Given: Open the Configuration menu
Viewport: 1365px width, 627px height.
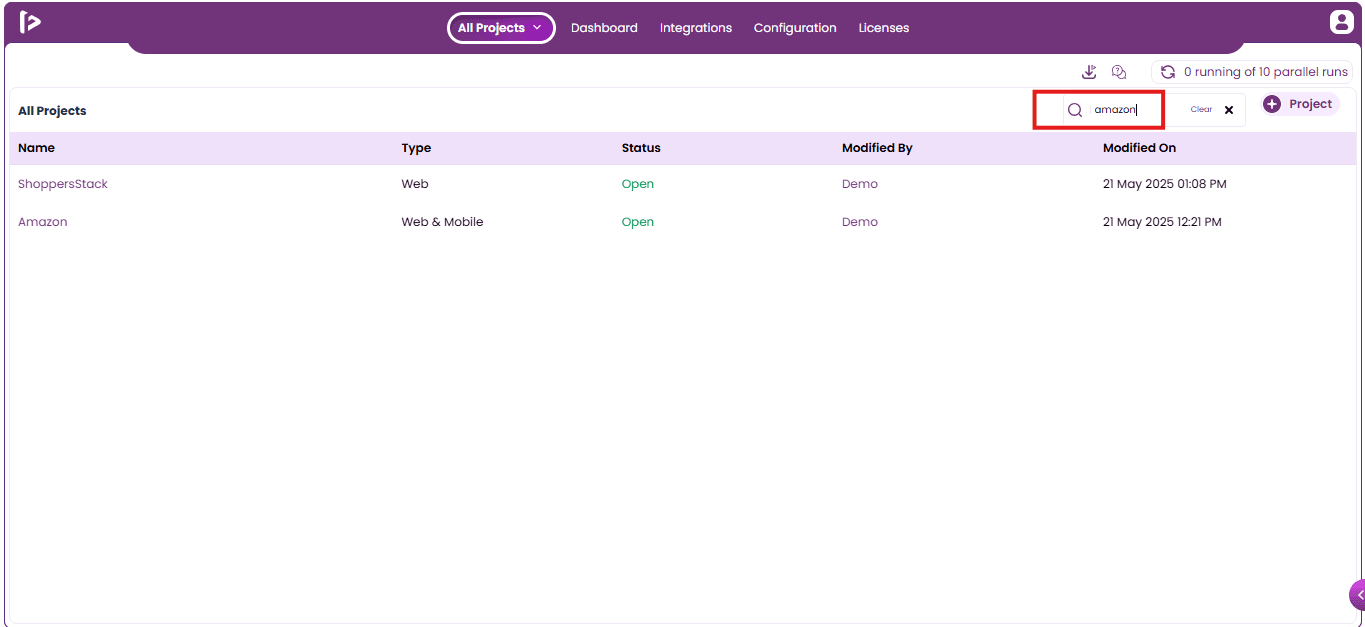Looking at the screenshot, I should pyautogui.click(x=795, y=28).
